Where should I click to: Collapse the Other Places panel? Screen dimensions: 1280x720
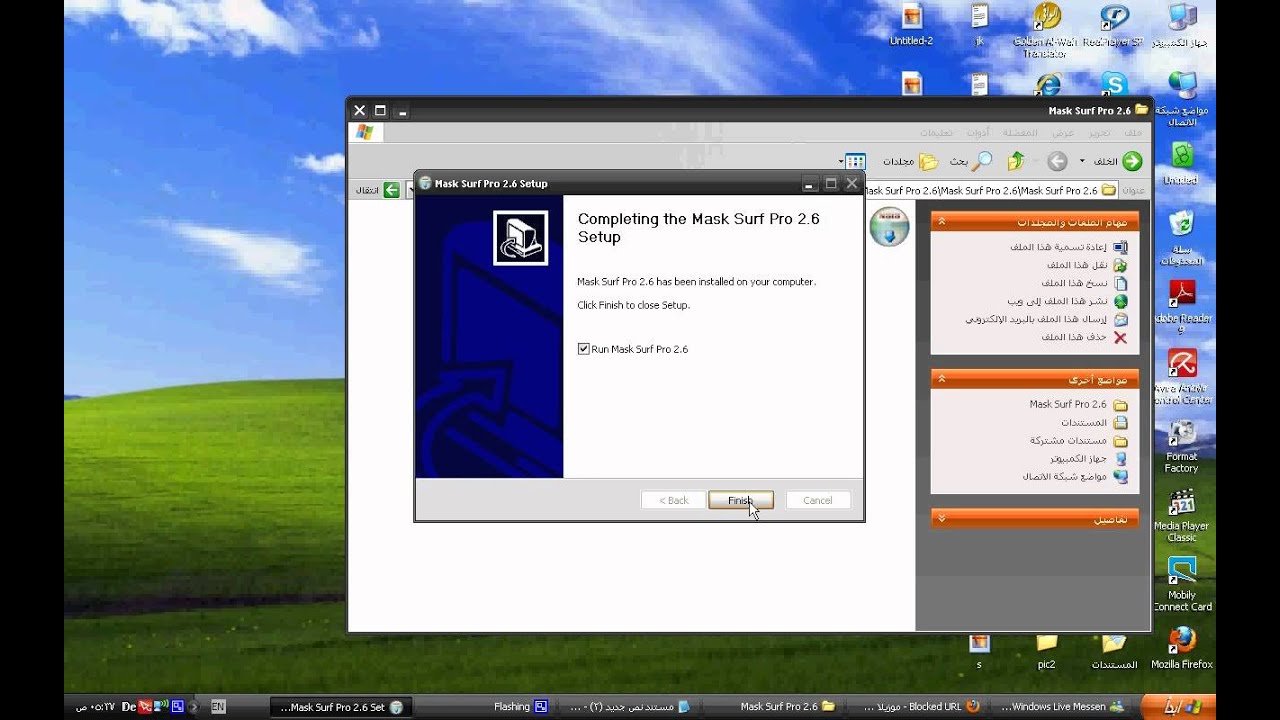pyautogui.click(x=942, y=379)
